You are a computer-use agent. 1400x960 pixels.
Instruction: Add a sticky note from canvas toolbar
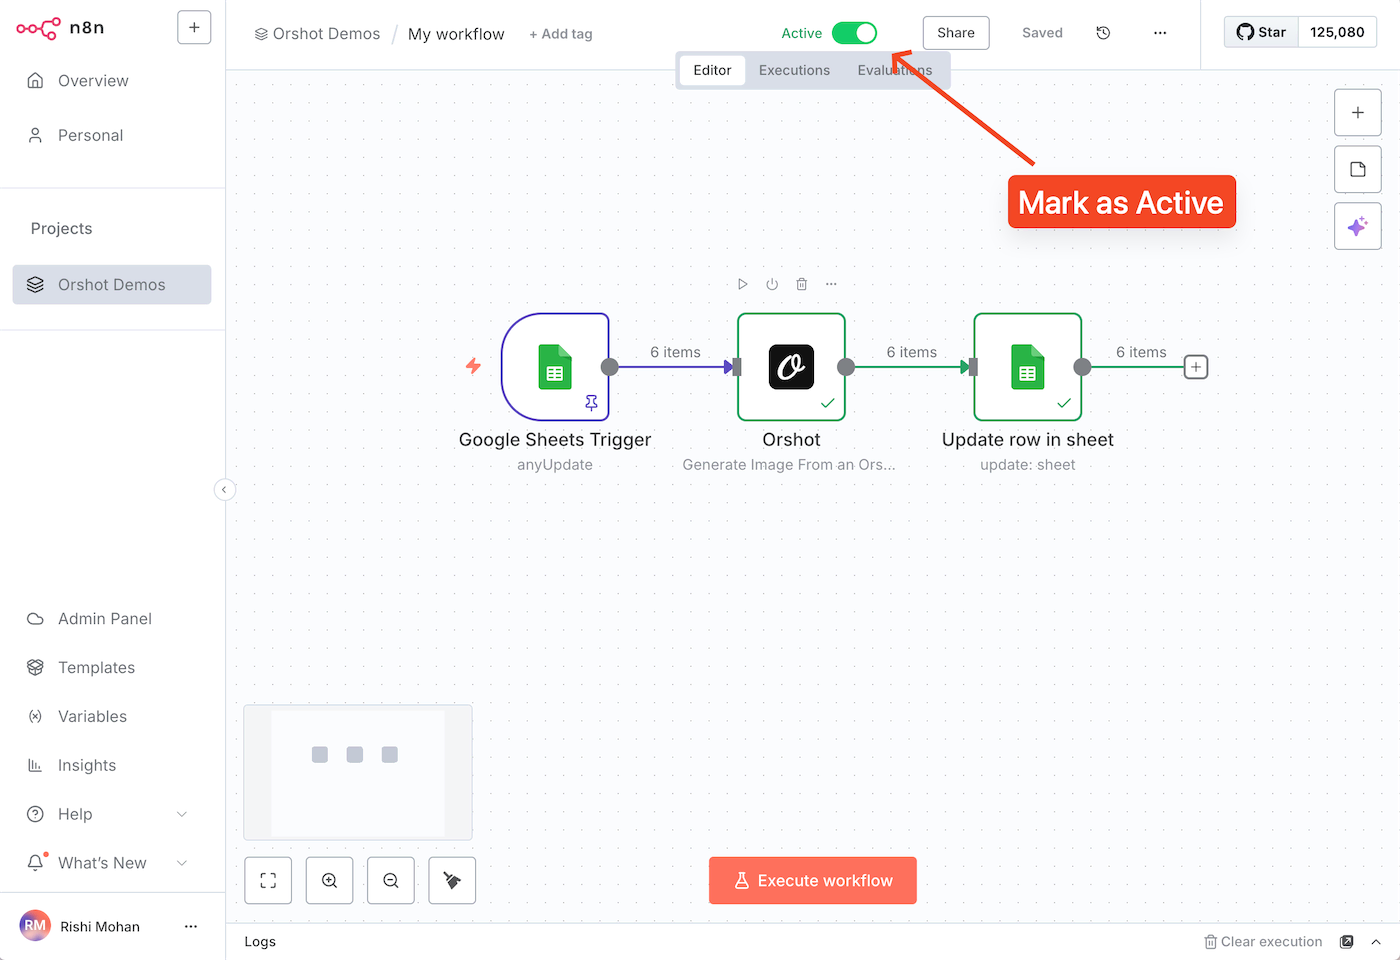[x=1358, y=169]
